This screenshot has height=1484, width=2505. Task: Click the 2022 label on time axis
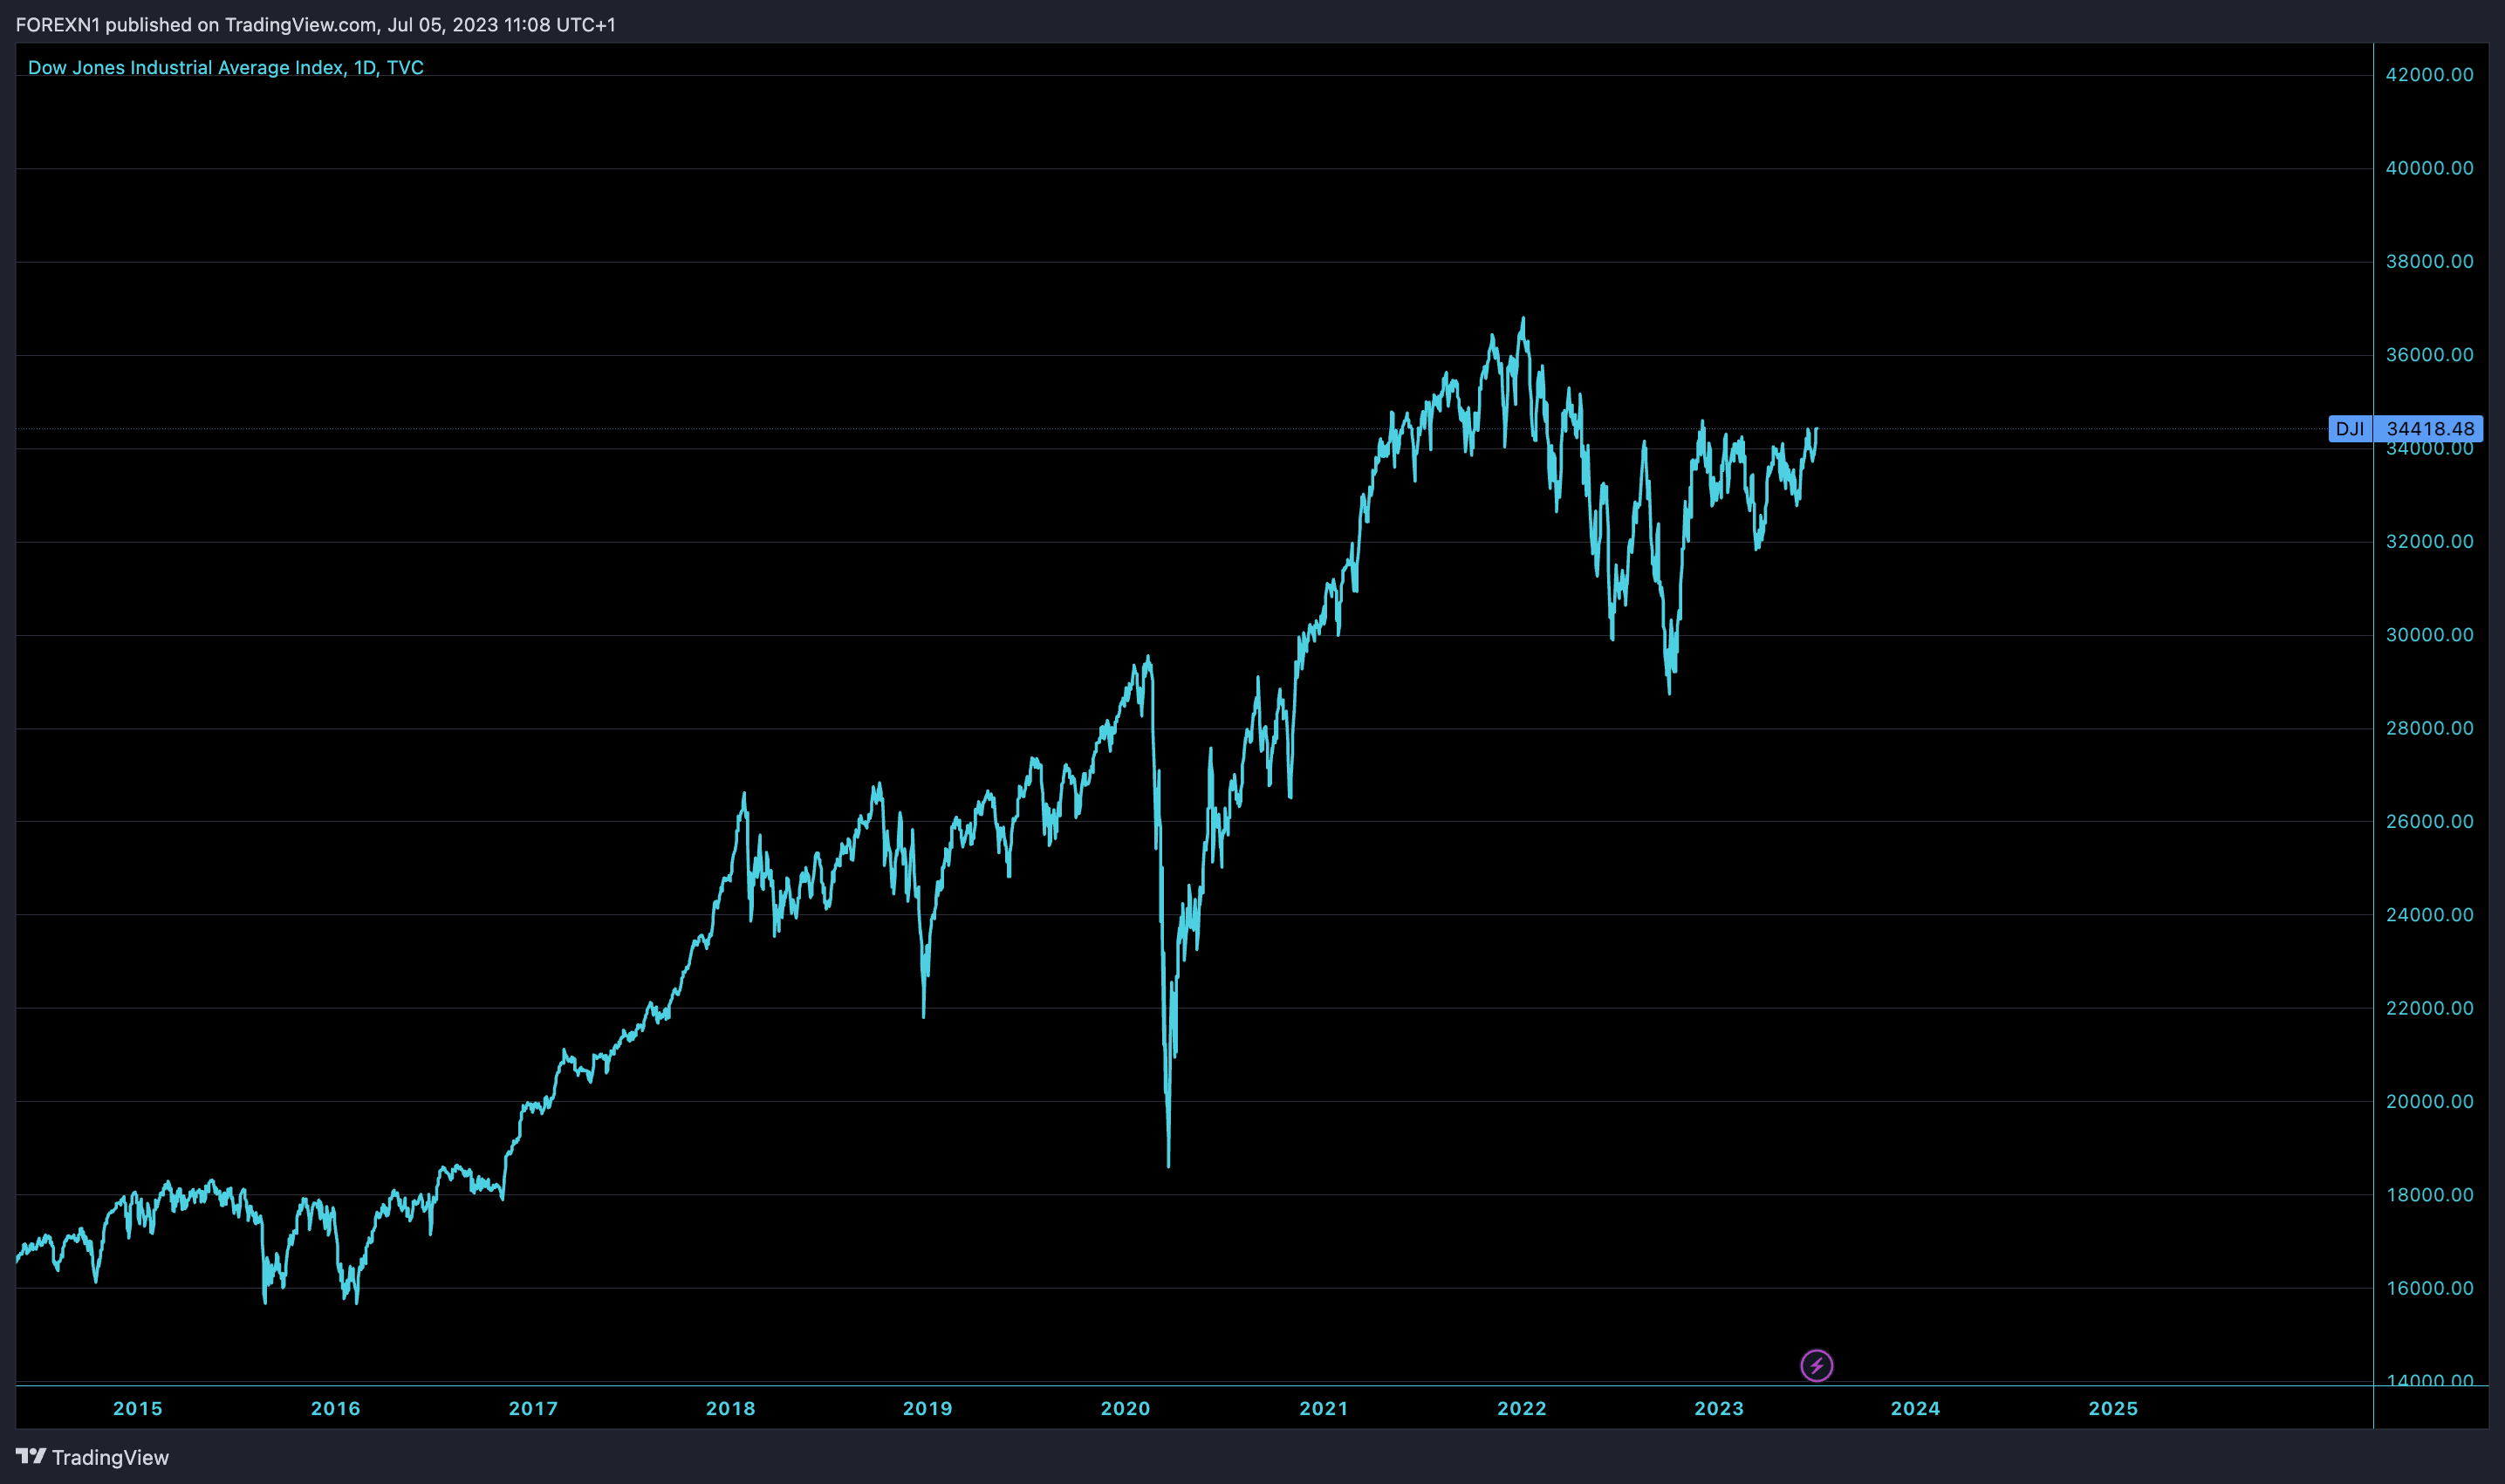(1522, 1408)
